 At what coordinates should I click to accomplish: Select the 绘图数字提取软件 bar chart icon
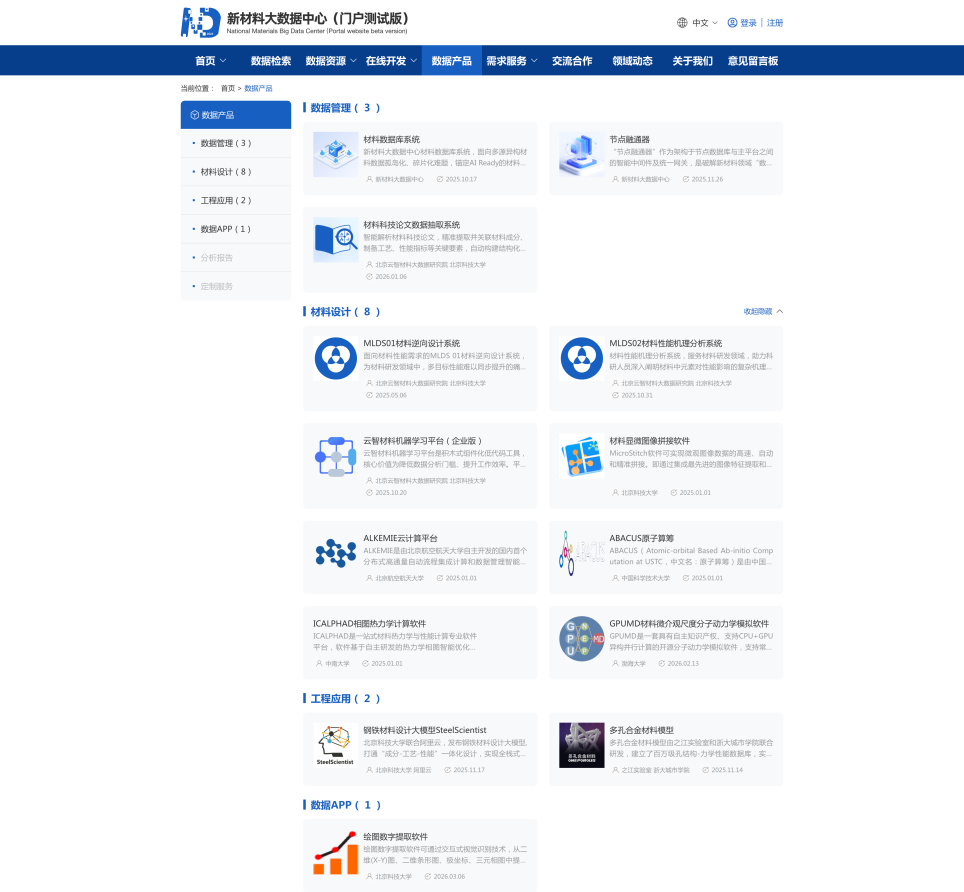[x=335, y=853]
